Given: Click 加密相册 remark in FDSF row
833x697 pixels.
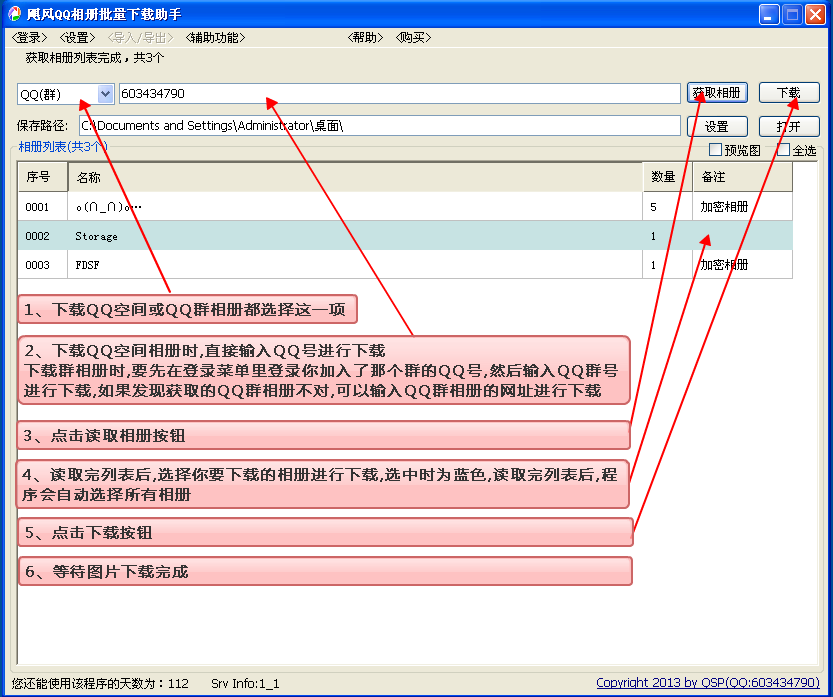Looking at the screenshot, I should pos(724,265).
